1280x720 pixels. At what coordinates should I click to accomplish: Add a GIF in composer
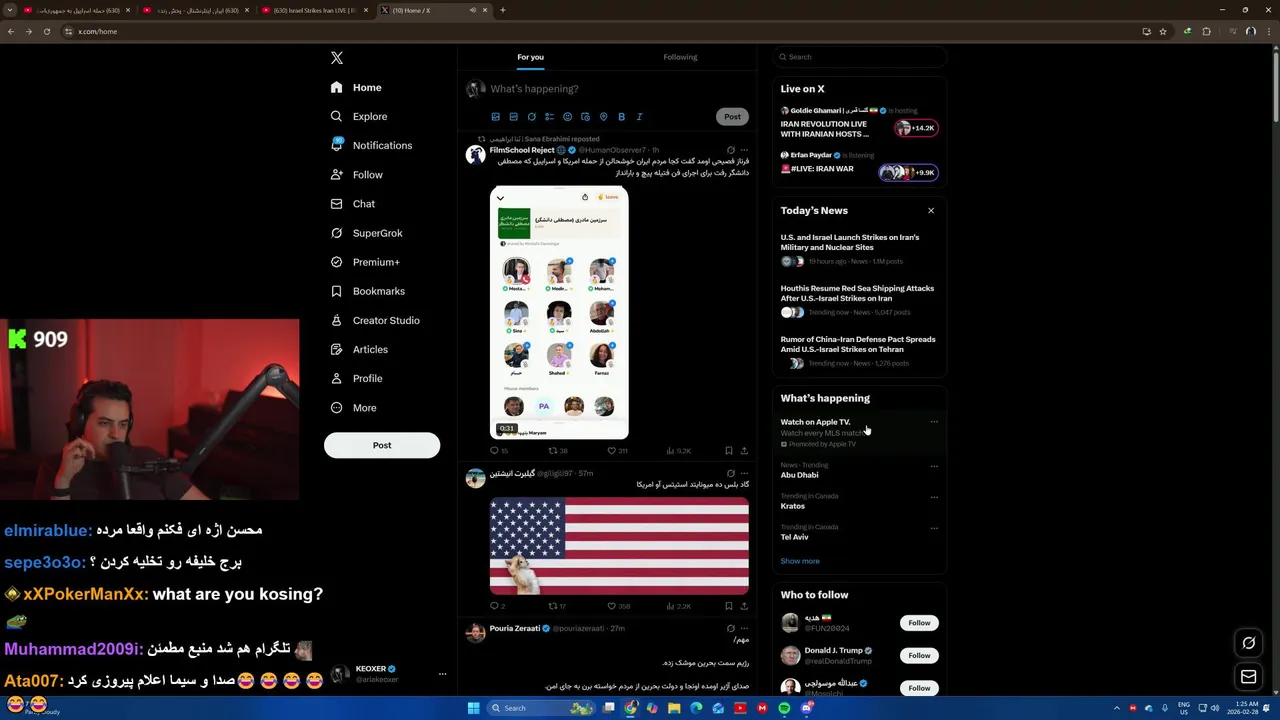point(513,117)
